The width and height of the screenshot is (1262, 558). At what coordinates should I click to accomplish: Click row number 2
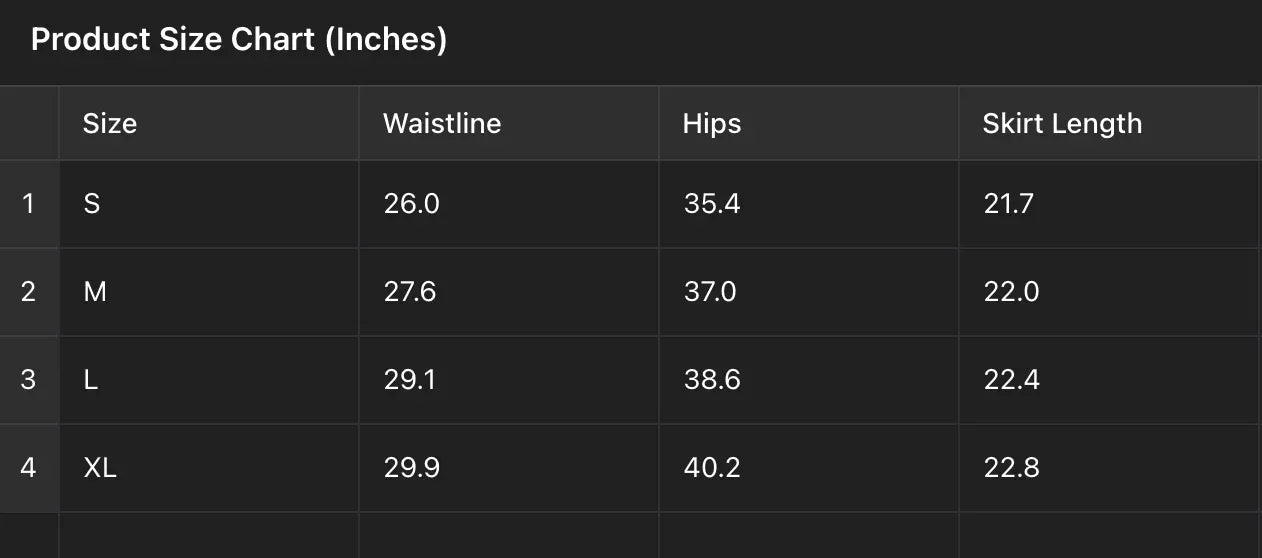[28, 292]
